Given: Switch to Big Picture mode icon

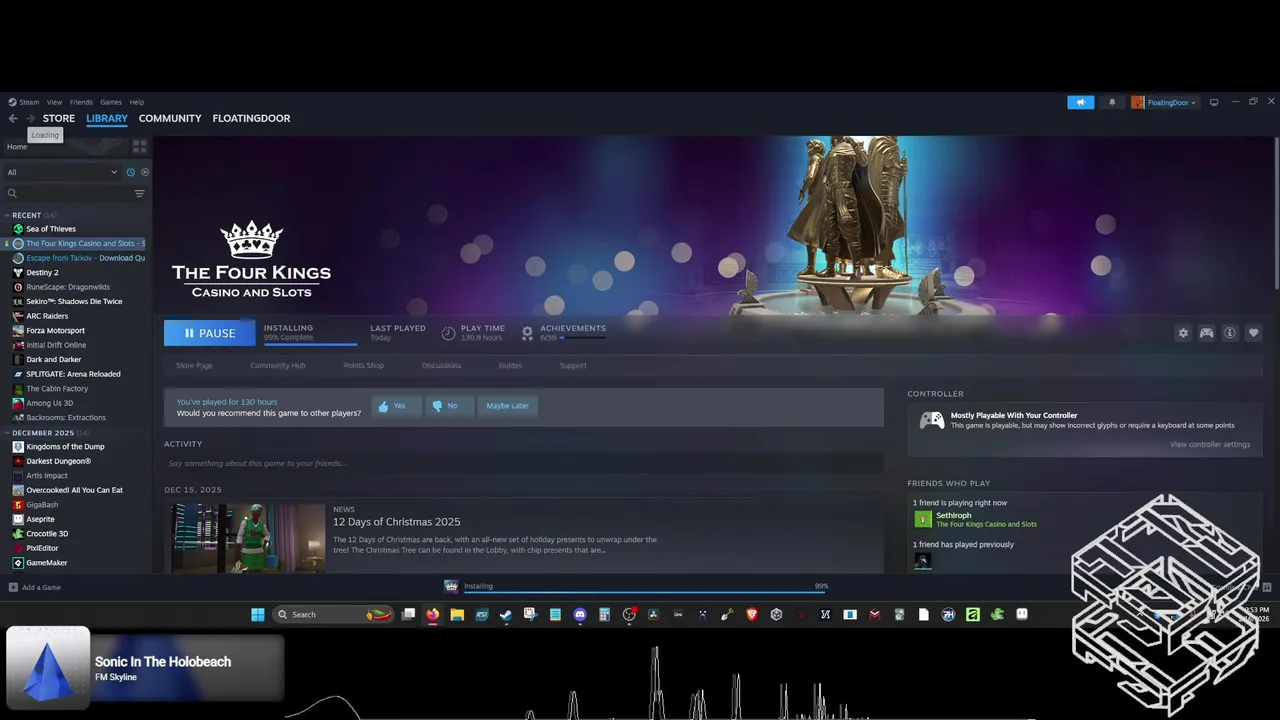Looking at the screenshot, I should [1214, 102].
